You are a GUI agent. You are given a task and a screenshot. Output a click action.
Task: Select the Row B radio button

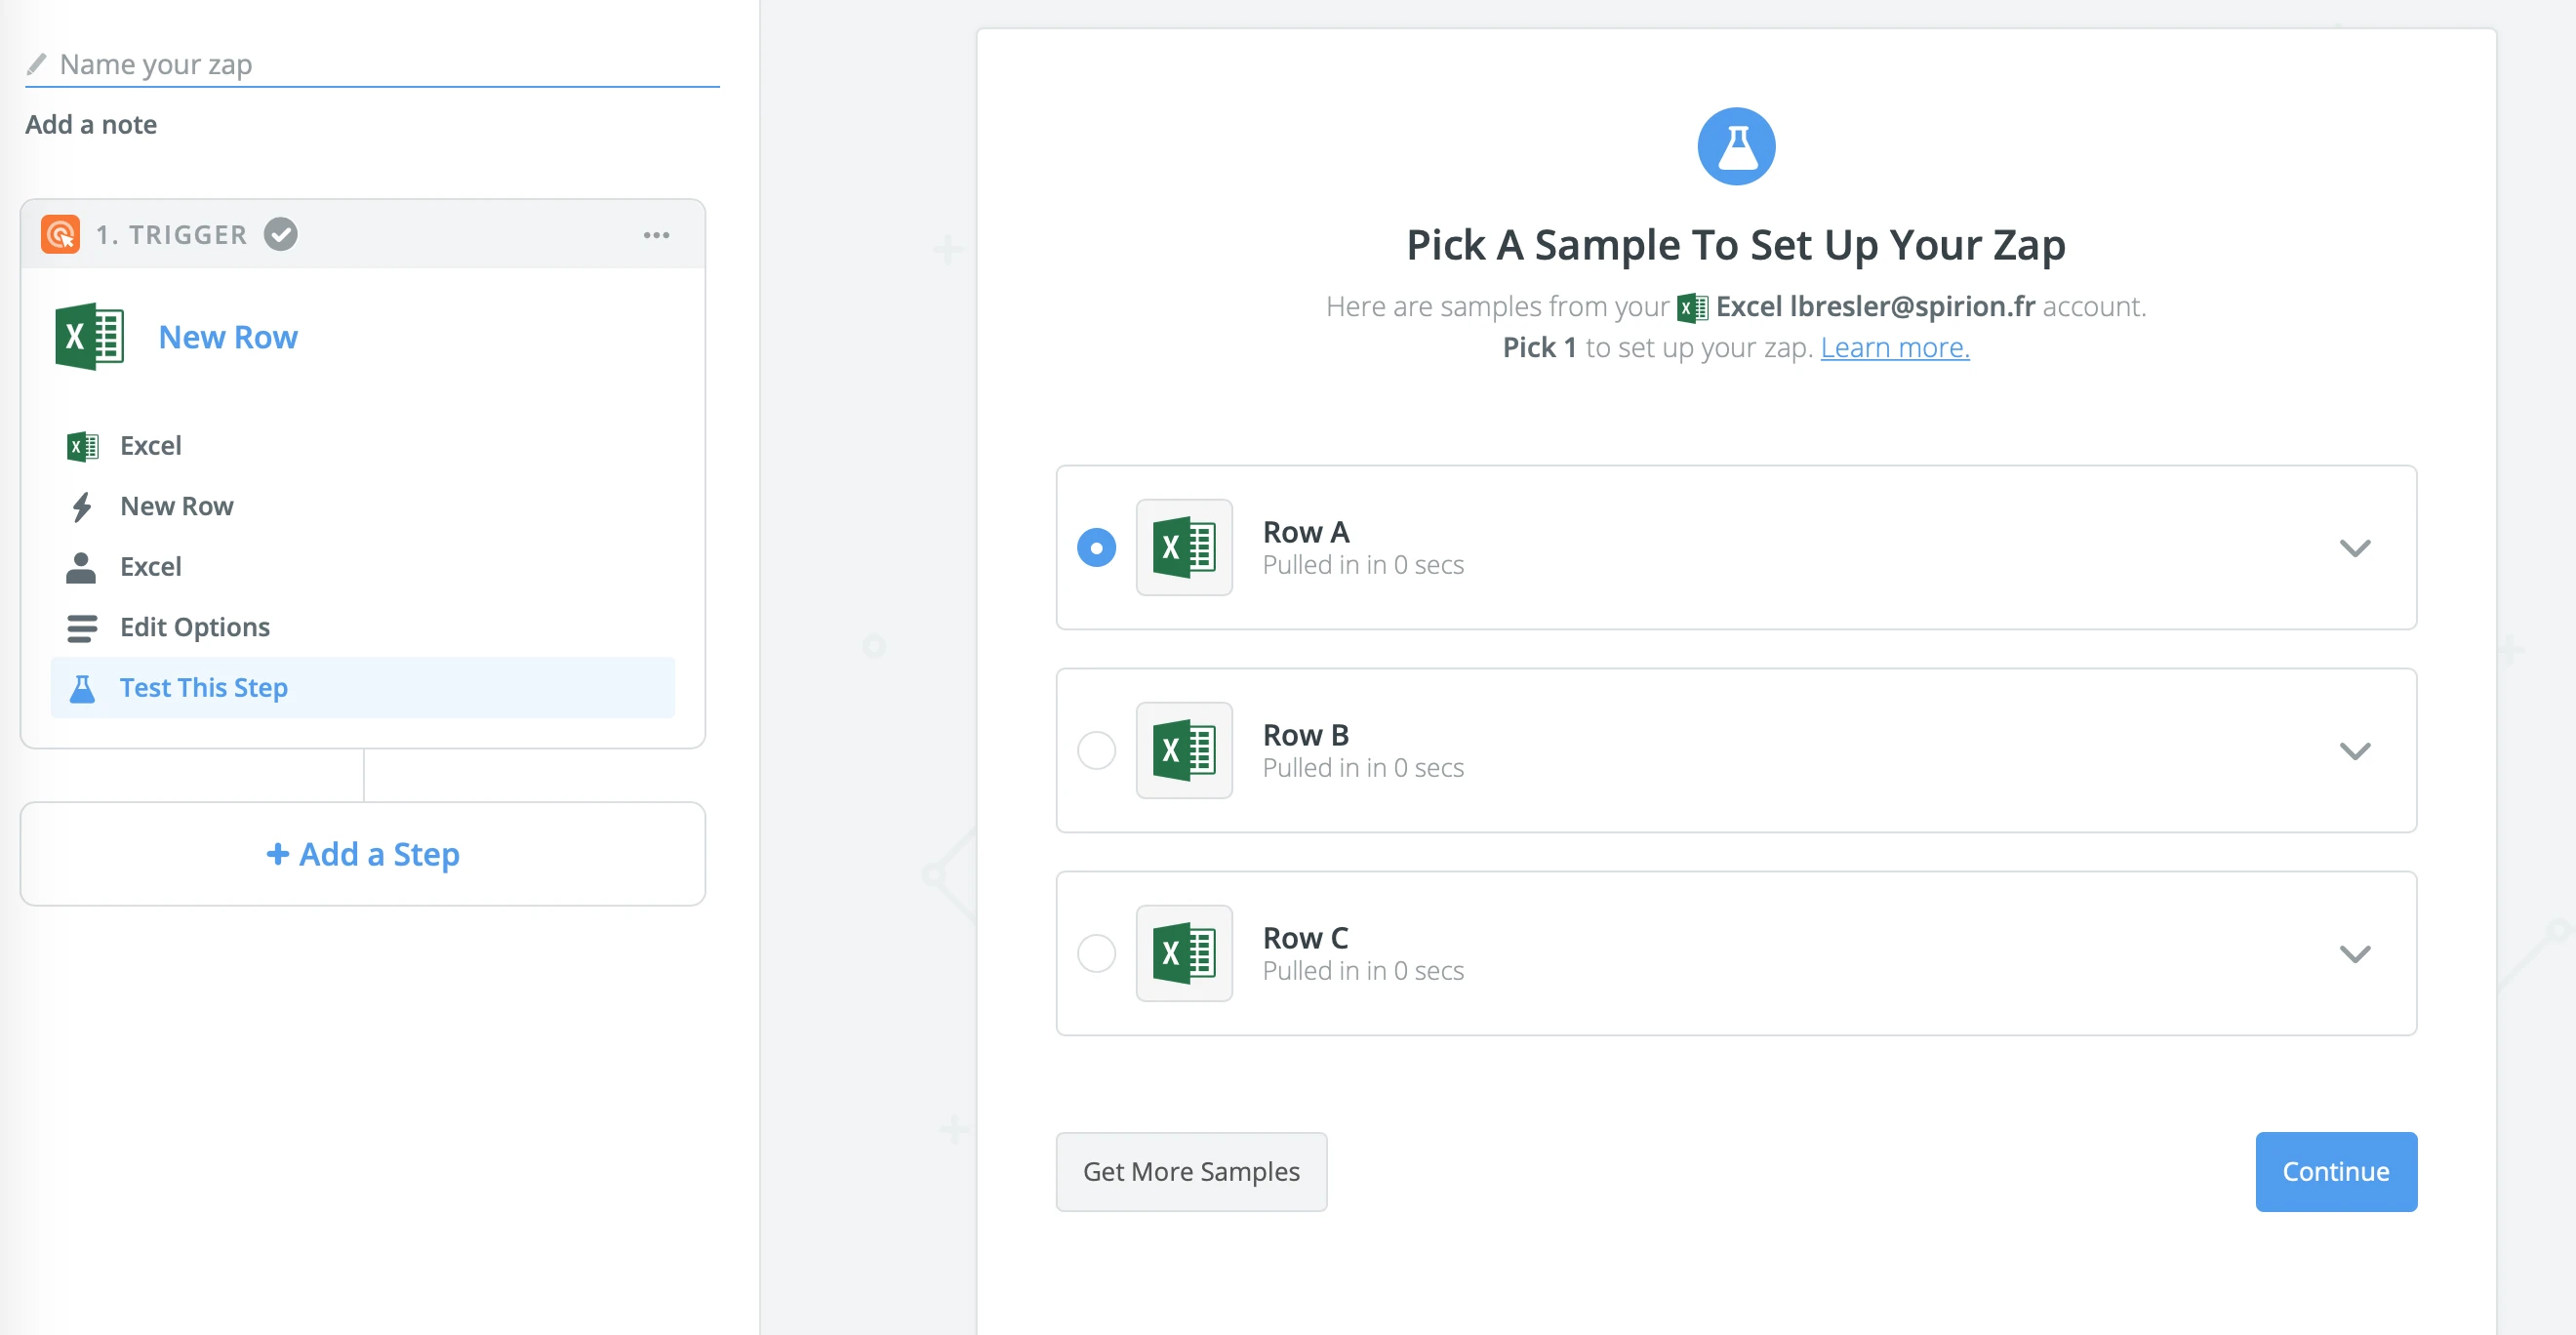coord(1096,750)
